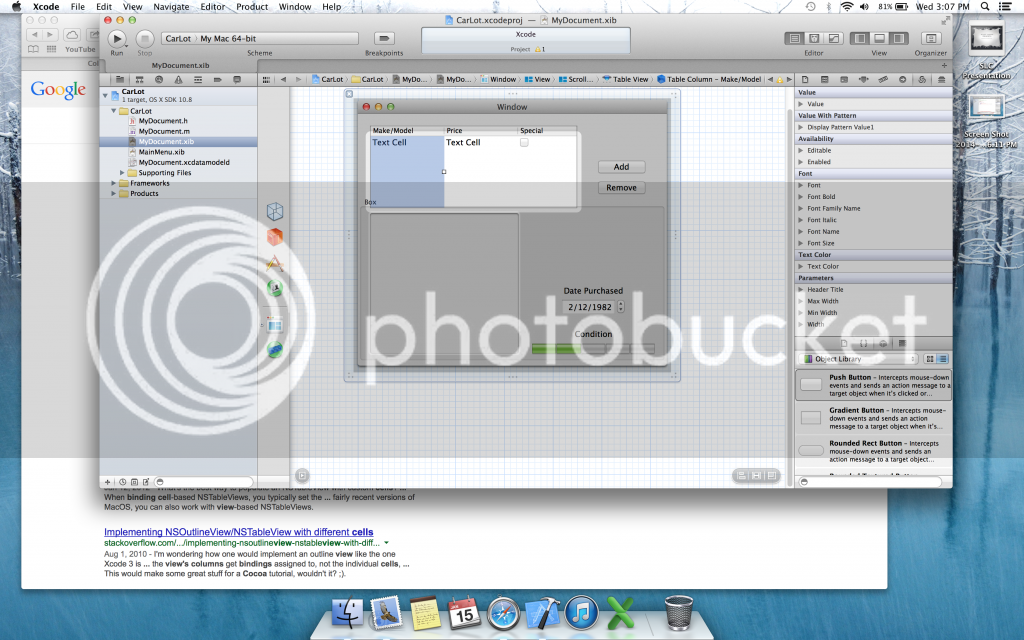Open the Object Library dropdown
The height and width of the screenshot is (640, 1024).
pos(859,359)
